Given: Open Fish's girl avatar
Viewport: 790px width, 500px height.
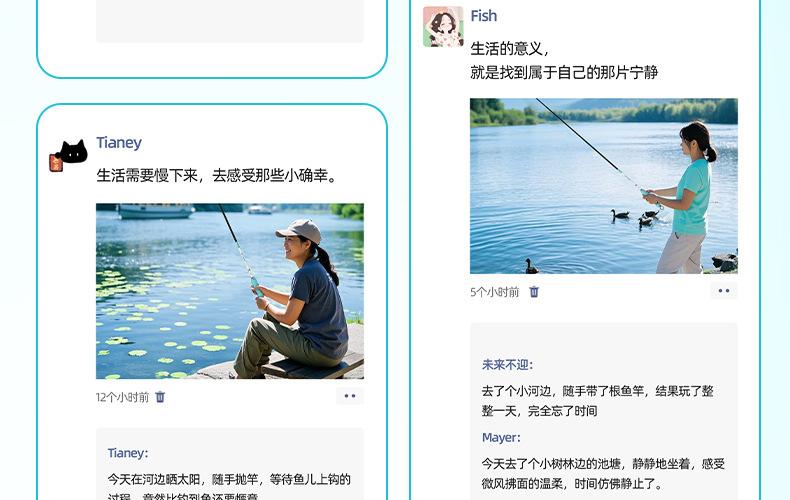Looking at the screenshot, I should (443, 26).
